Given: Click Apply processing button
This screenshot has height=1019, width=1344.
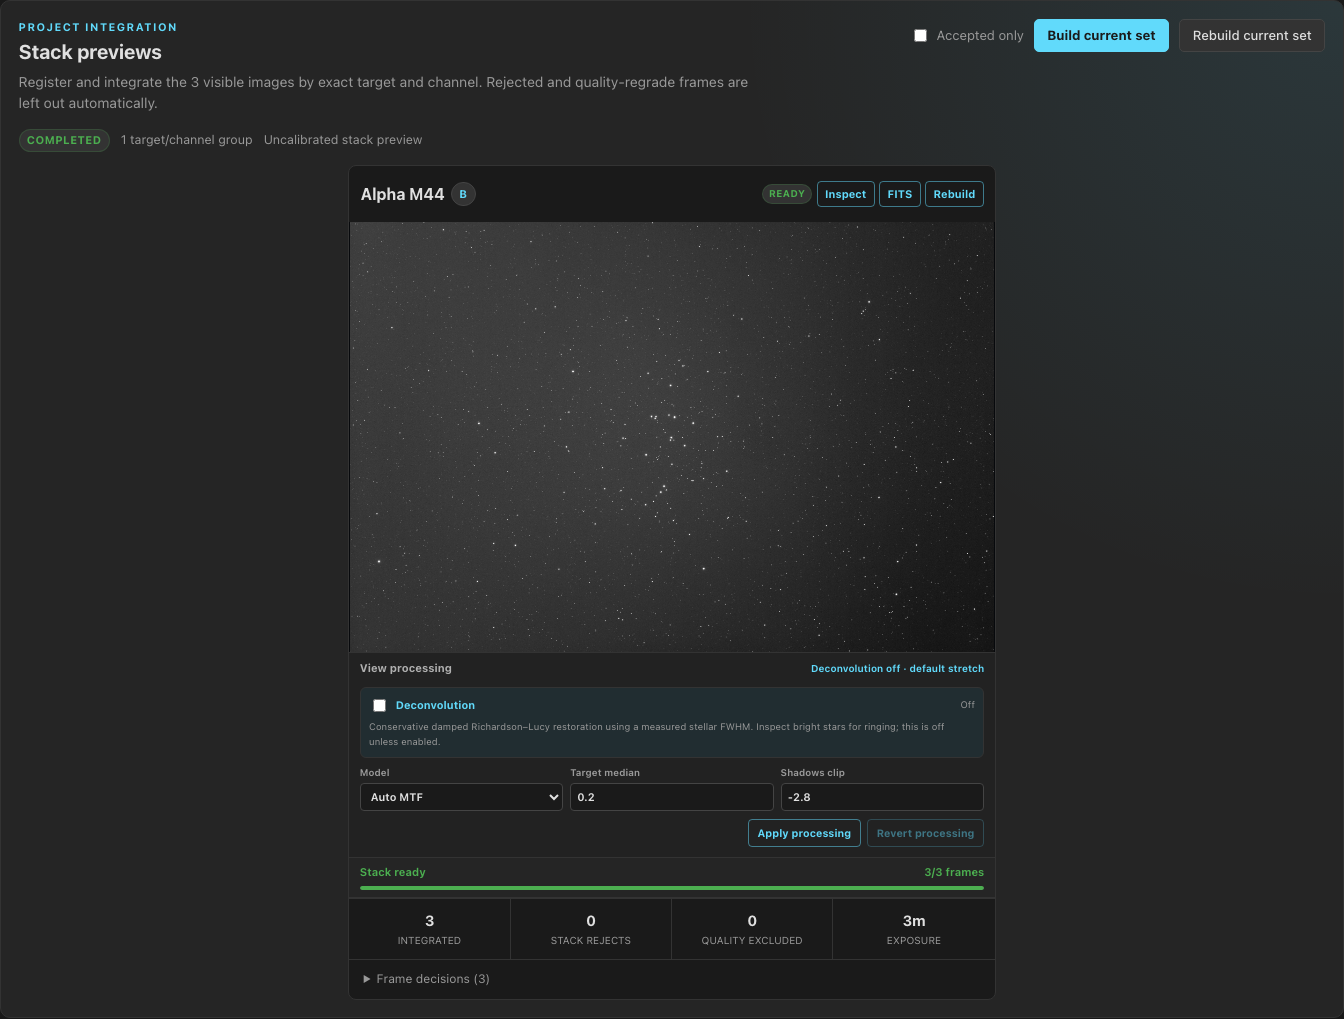Looking at the screenshot, I should point(804,833).
